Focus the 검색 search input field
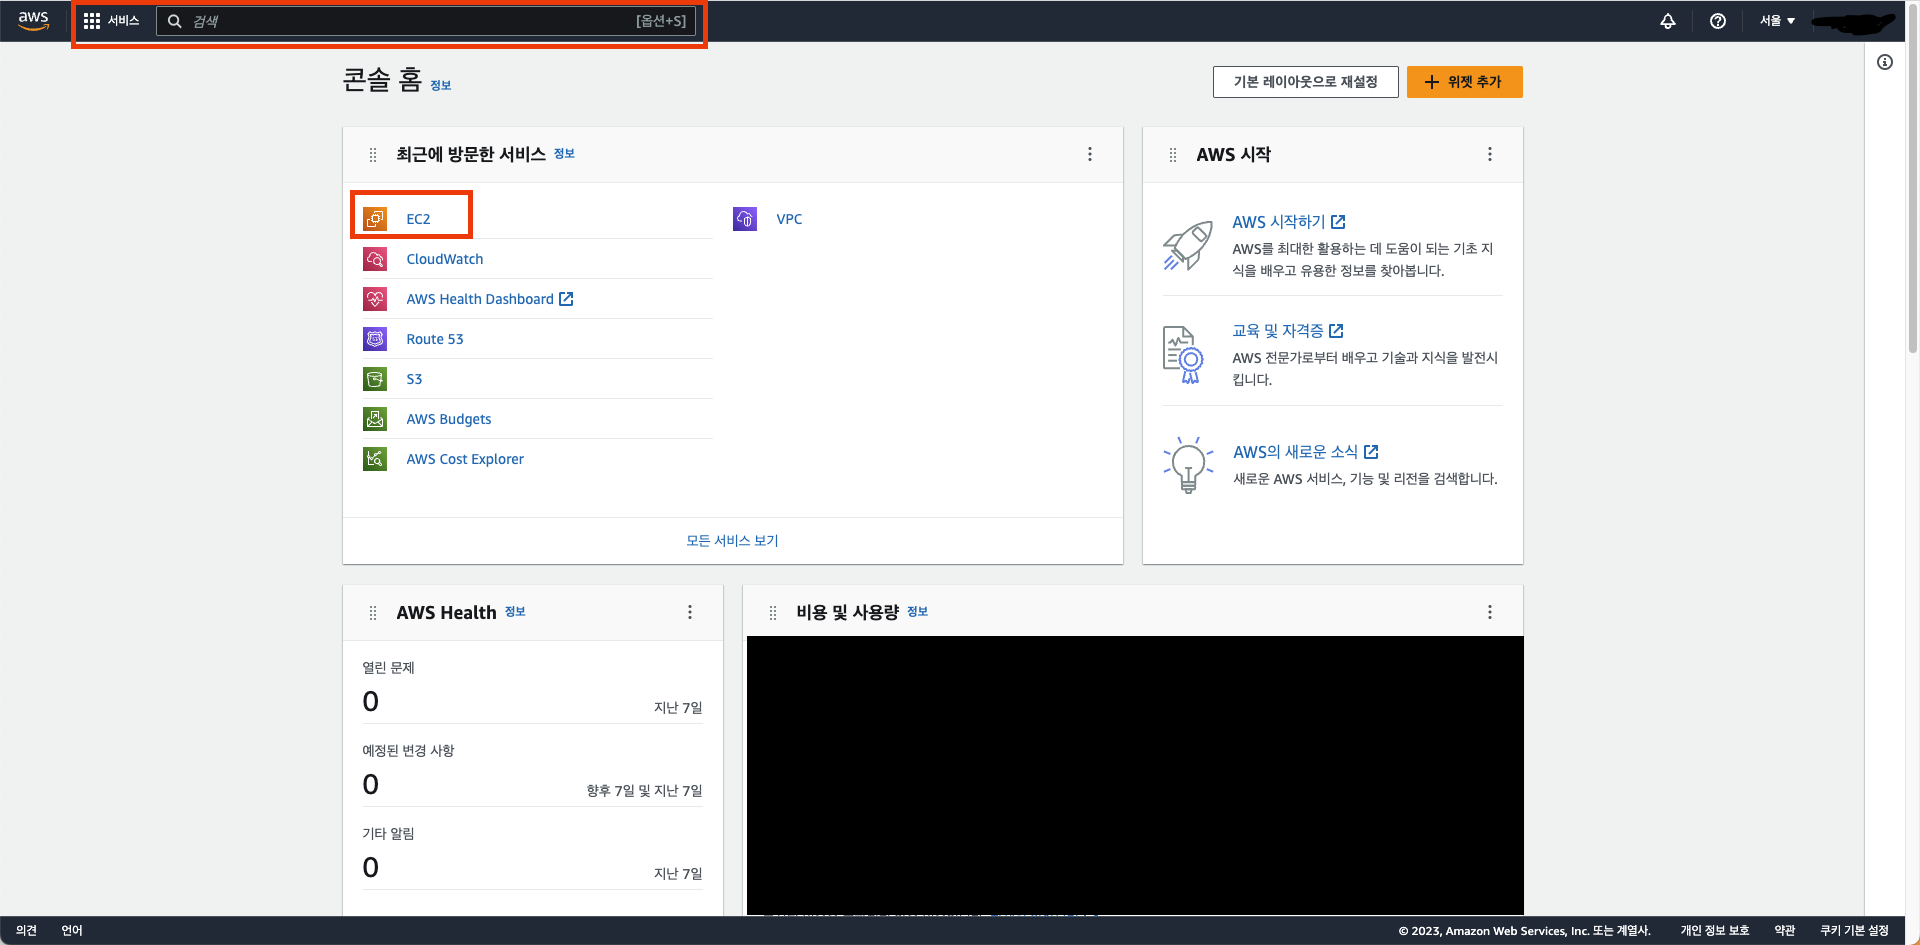The width and height of the screenshot is (1920, 945). pyautogui.click(x=426, y=21)
